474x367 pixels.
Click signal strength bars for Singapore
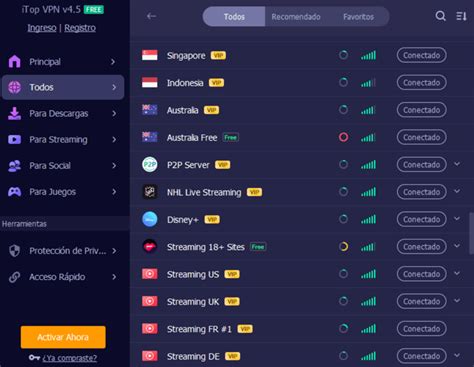pos(368,55)
